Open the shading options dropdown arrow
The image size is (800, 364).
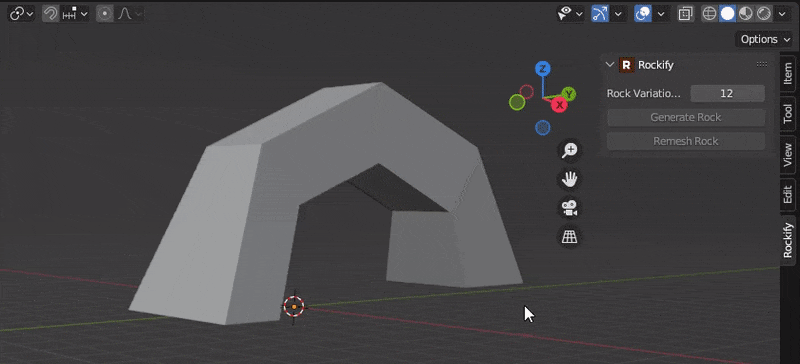(x=782, y=14)
